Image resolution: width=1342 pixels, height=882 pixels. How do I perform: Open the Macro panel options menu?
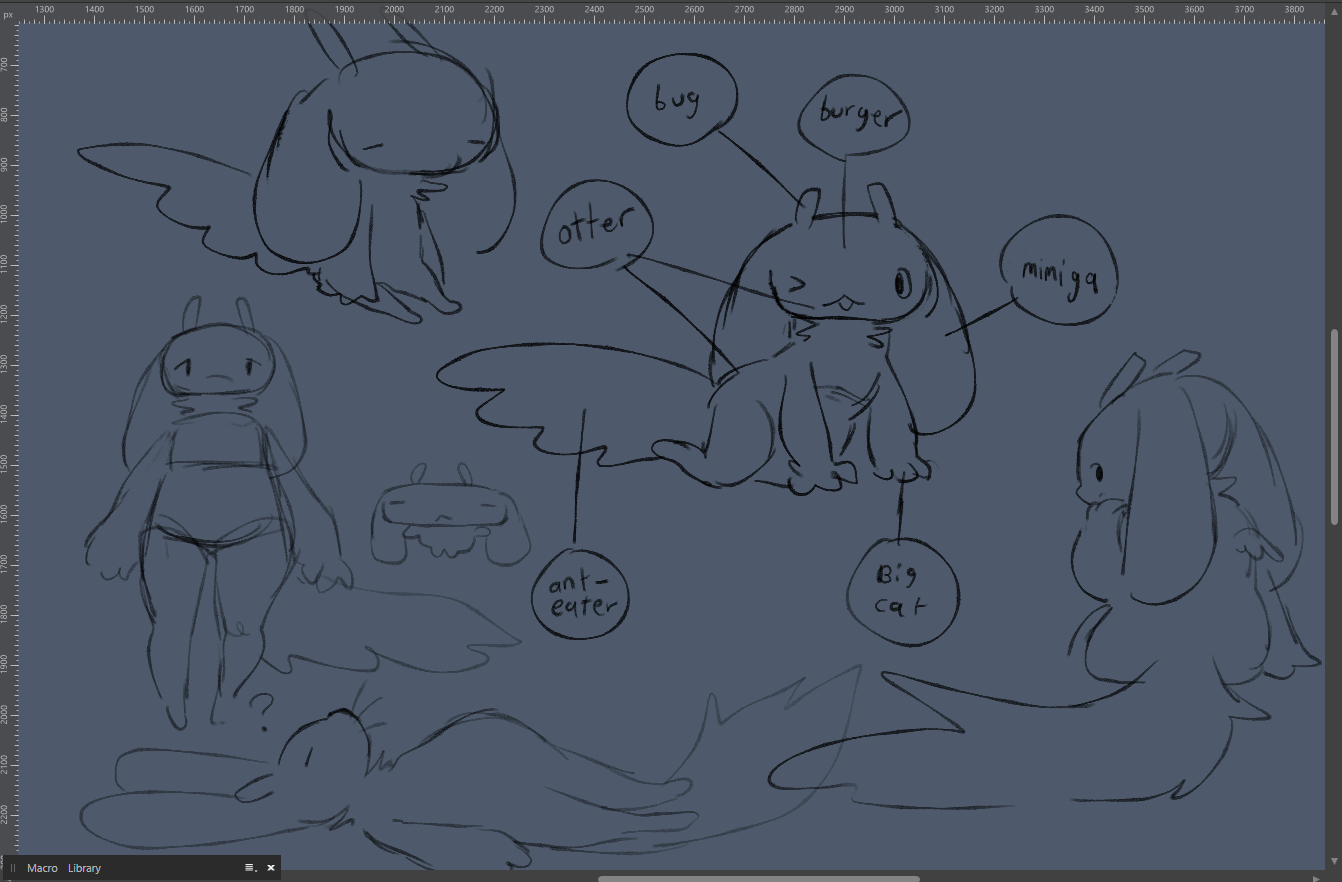point(250,868)
